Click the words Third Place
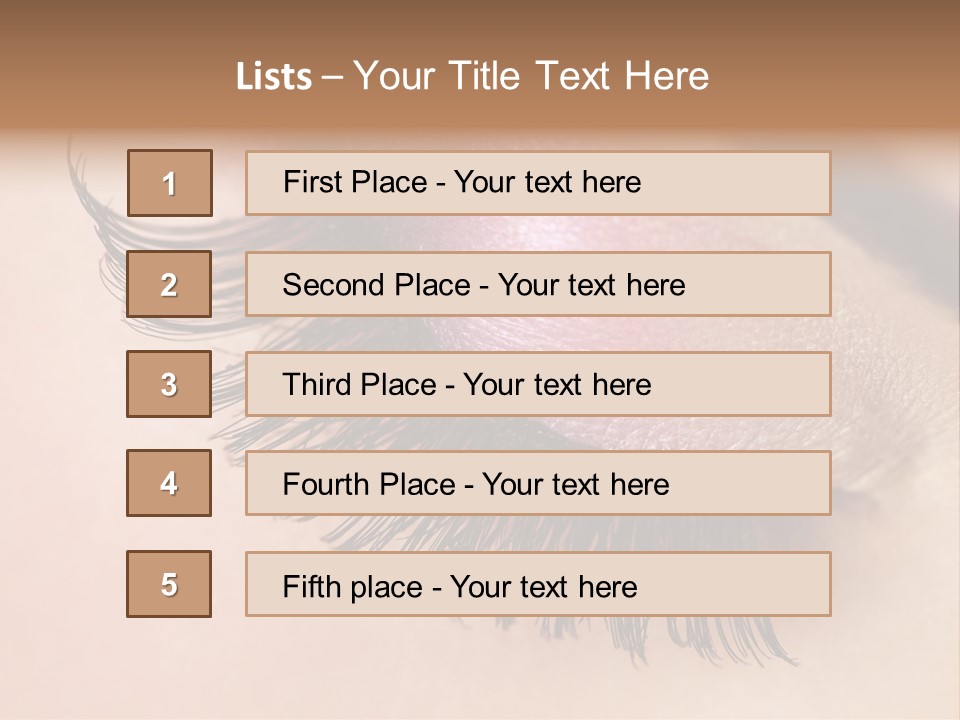This screenshot has height=720, width=960. coord(359,384)
